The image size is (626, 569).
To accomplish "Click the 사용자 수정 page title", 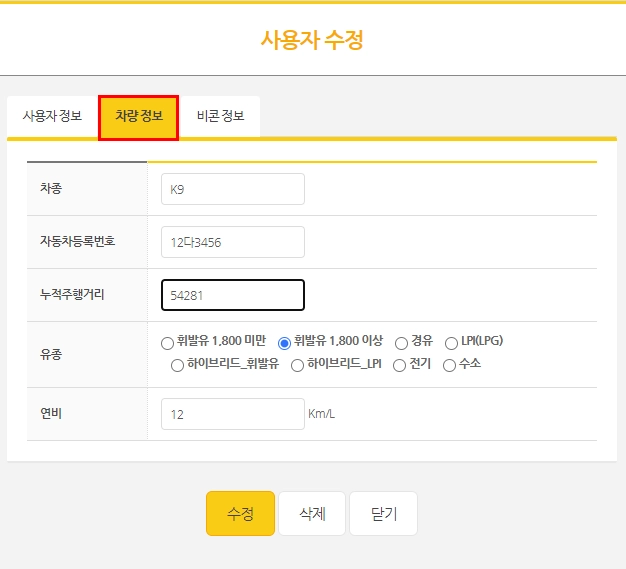I will [312, 40].
